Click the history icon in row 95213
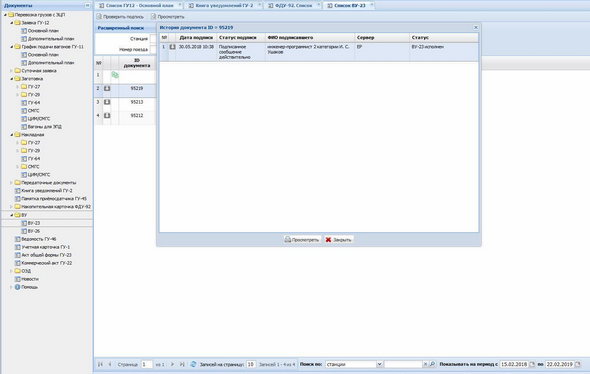Viewport: 590px width, 374px height. (107, 102)
